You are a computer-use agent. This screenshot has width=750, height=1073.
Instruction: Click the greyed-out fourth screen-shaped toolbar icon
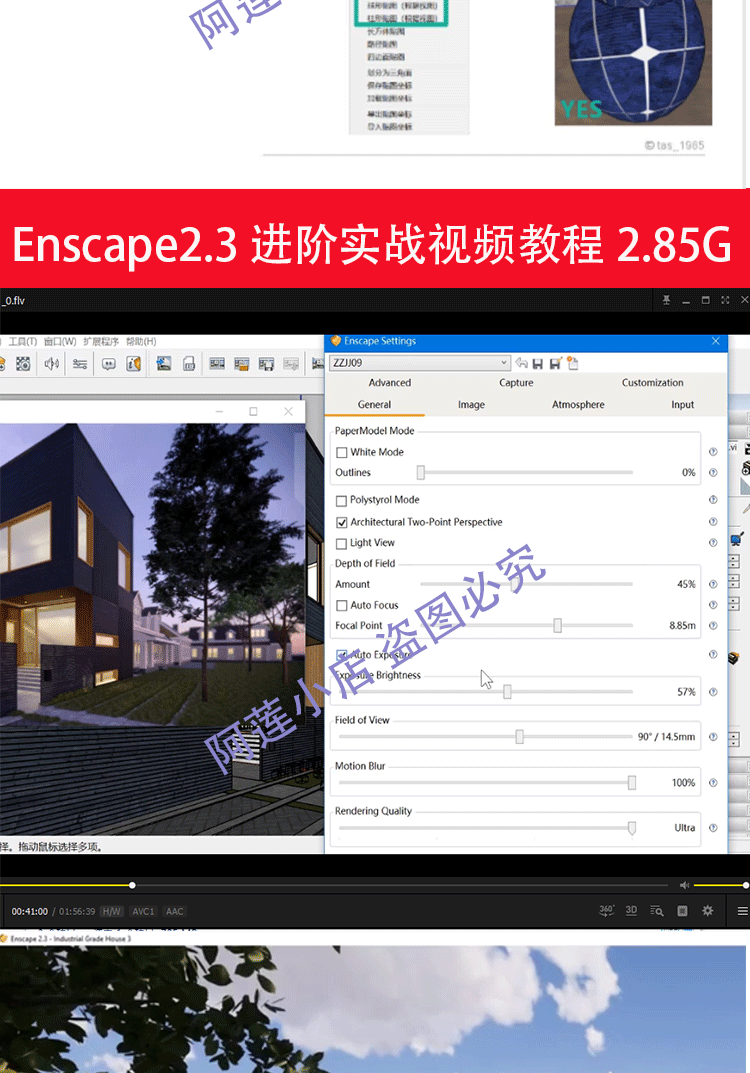292,363
